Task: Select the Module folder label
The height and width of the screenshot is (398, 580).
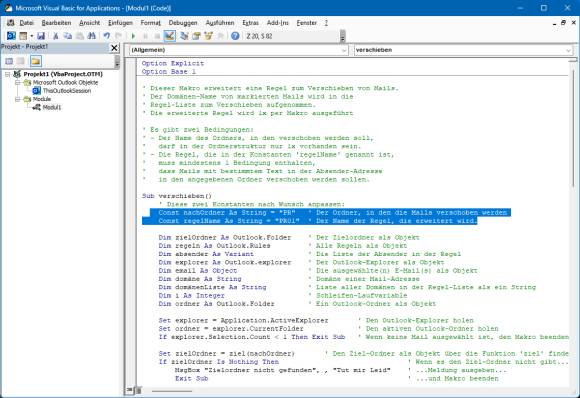Action: tap(42, 99)
